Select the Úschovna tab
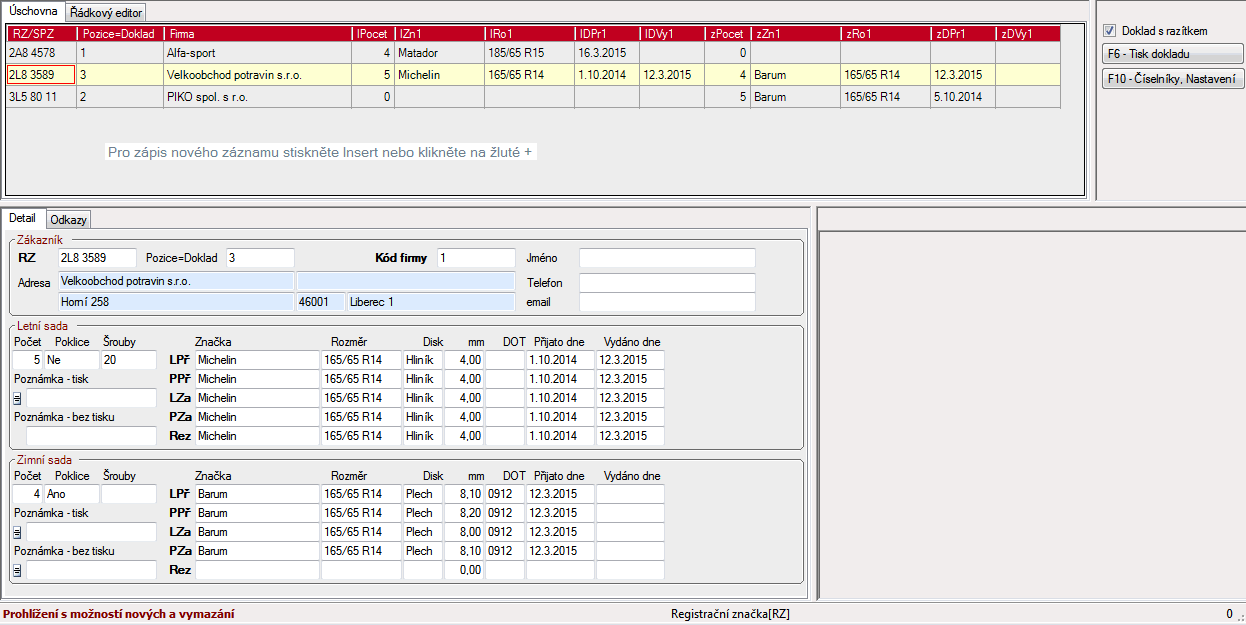The height and width of the screenshot is (625, 1246). pyautogui.click(x=33, y=11)
